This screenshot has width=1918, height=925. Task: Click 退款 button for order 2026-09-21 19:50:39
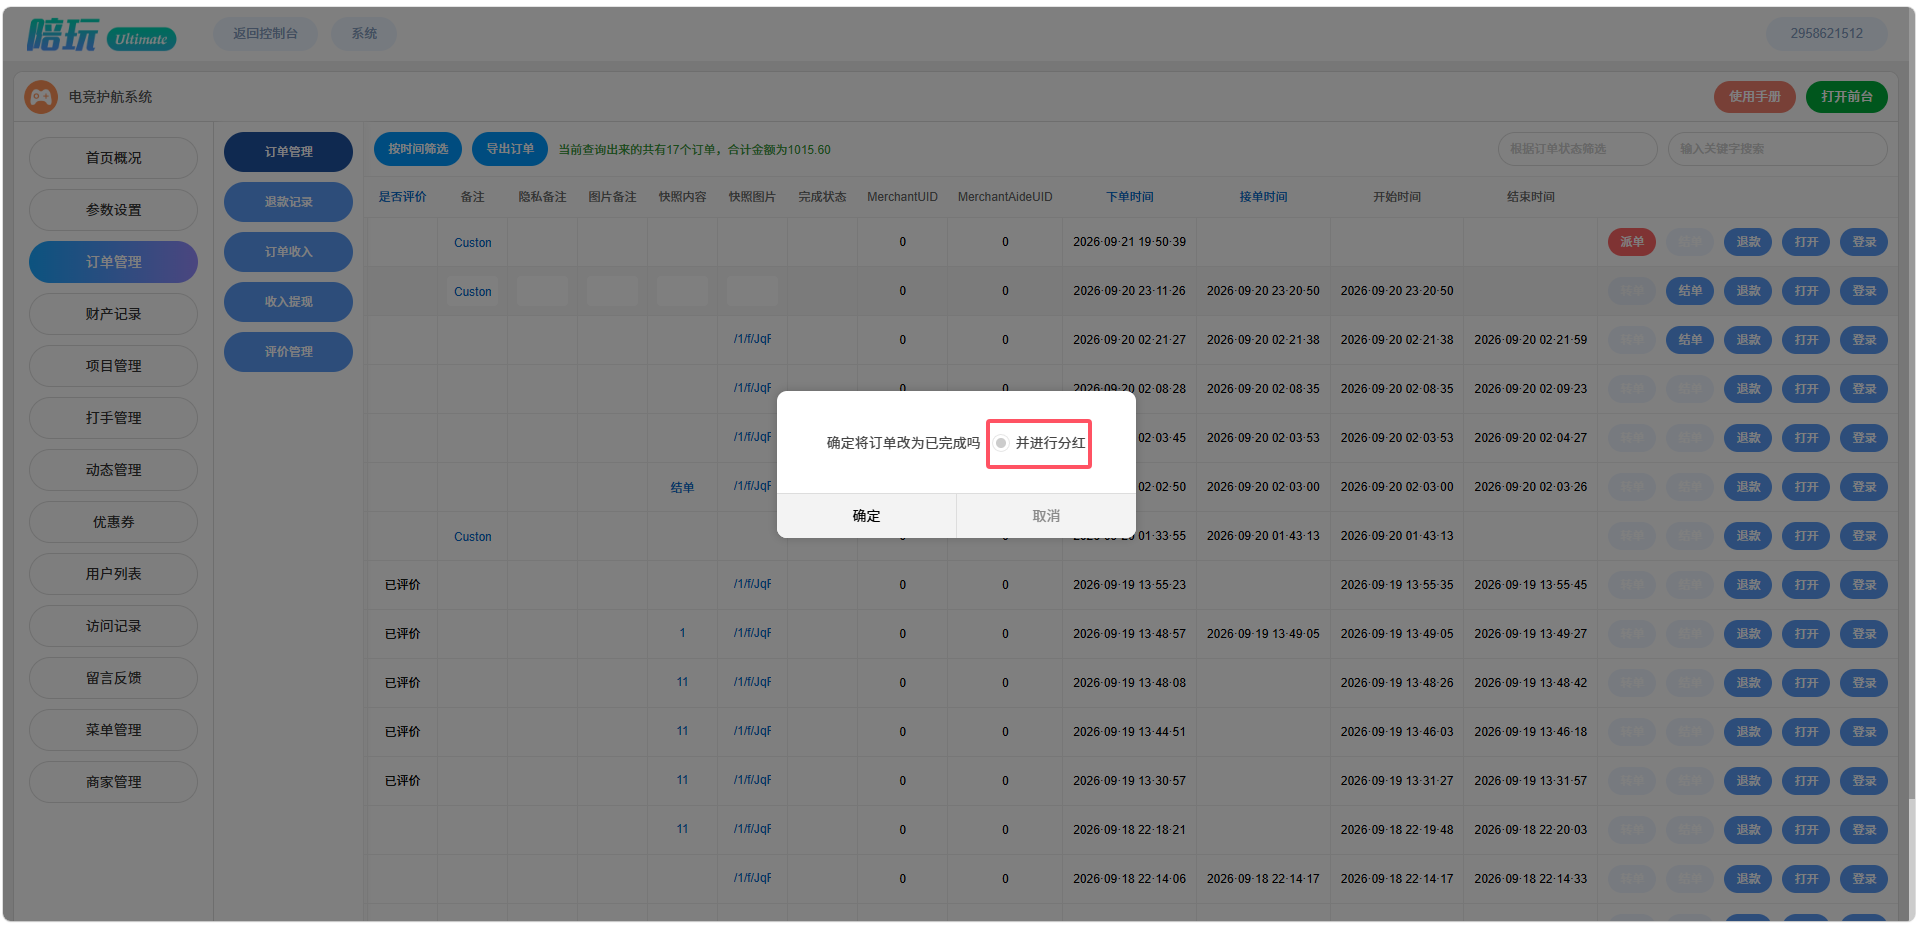1748,242
